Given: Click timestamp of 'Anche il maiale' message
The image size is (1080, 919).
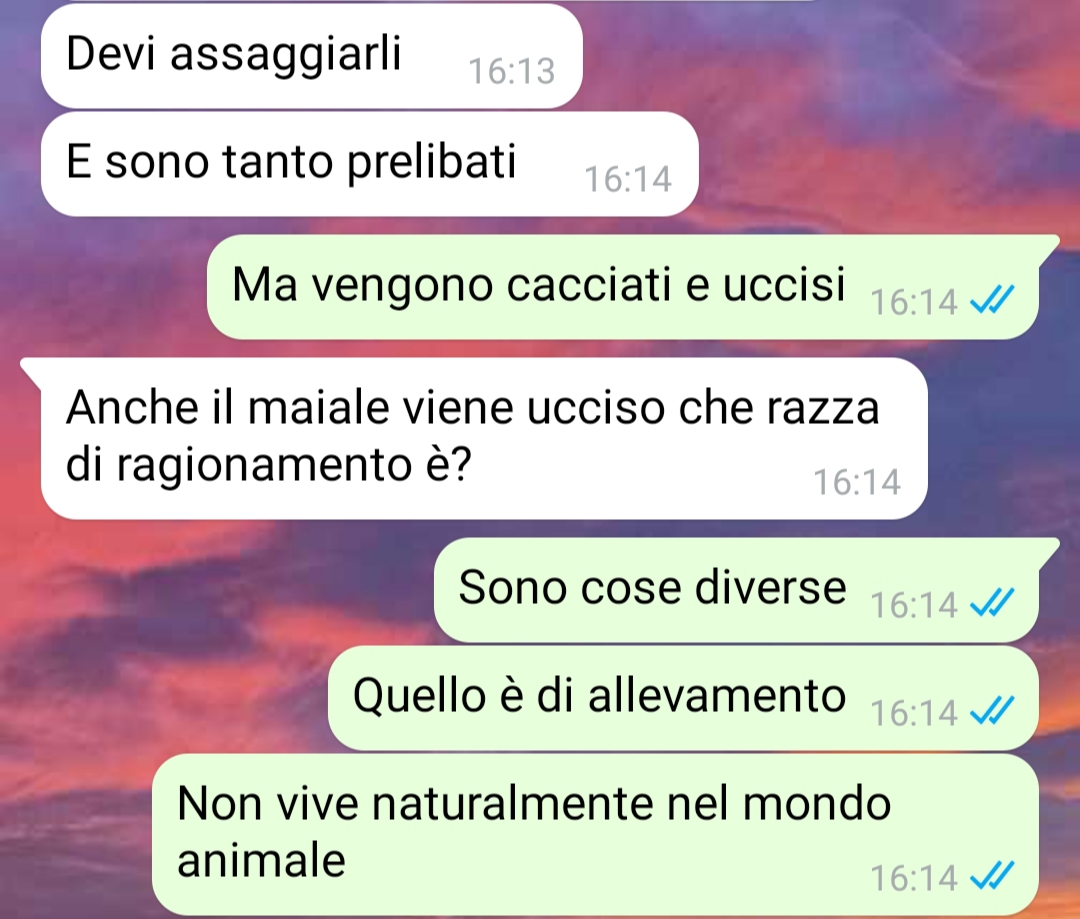Looking at the screenshot, I should point(857,482).
